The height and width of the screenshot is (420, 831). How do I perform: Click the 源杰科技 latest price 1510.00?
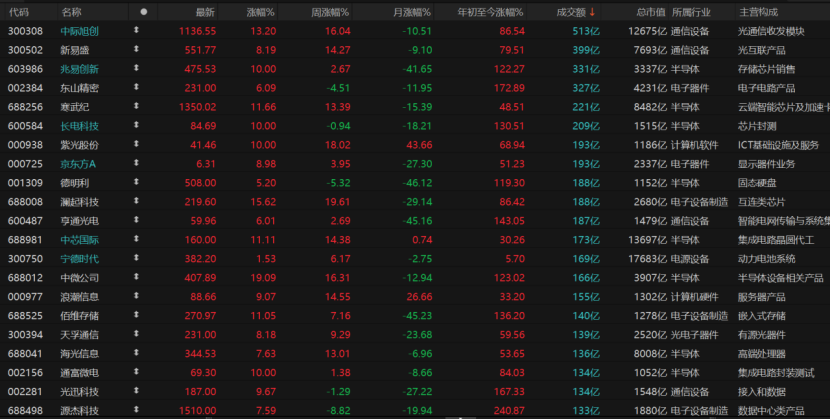[x=198, y=411]
